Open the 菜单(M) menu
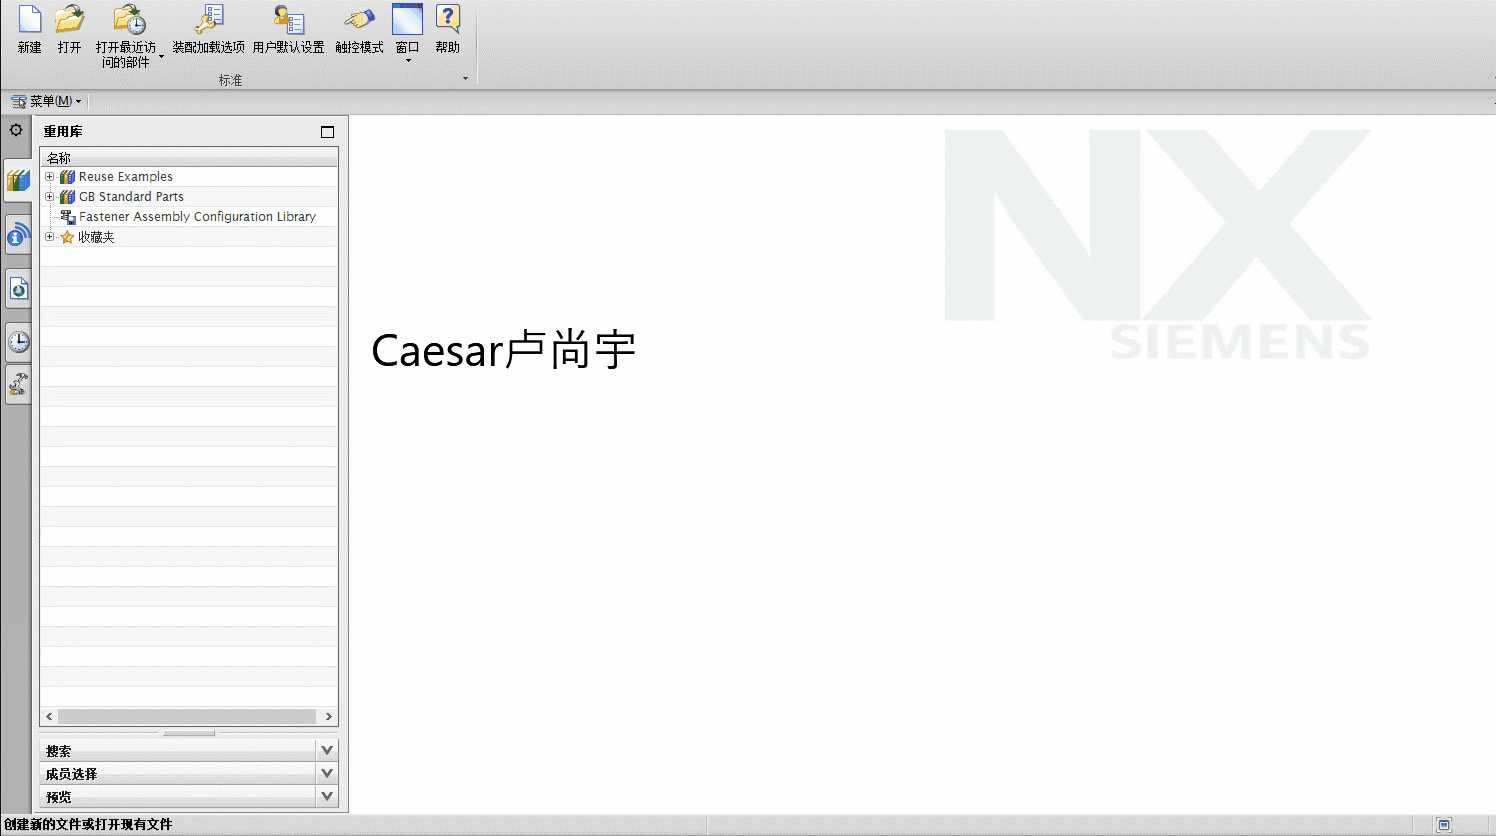Image resolution: width=1496 pixels, height=836 pixels. pyautogui.click(x=46, y=101)
